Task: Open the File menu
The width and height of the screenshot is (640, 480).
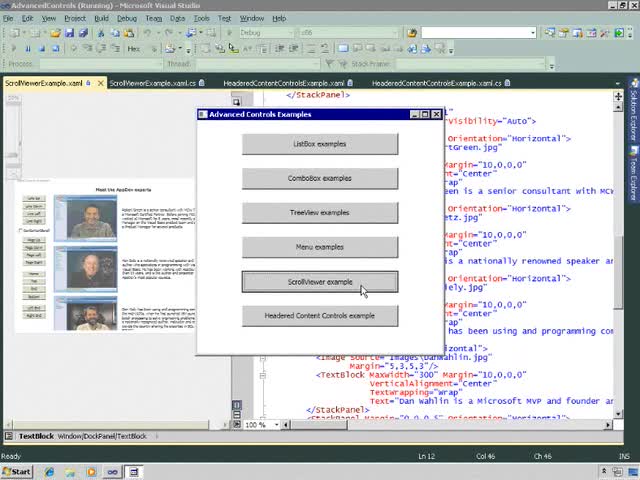Action: (x=8, y=18)
